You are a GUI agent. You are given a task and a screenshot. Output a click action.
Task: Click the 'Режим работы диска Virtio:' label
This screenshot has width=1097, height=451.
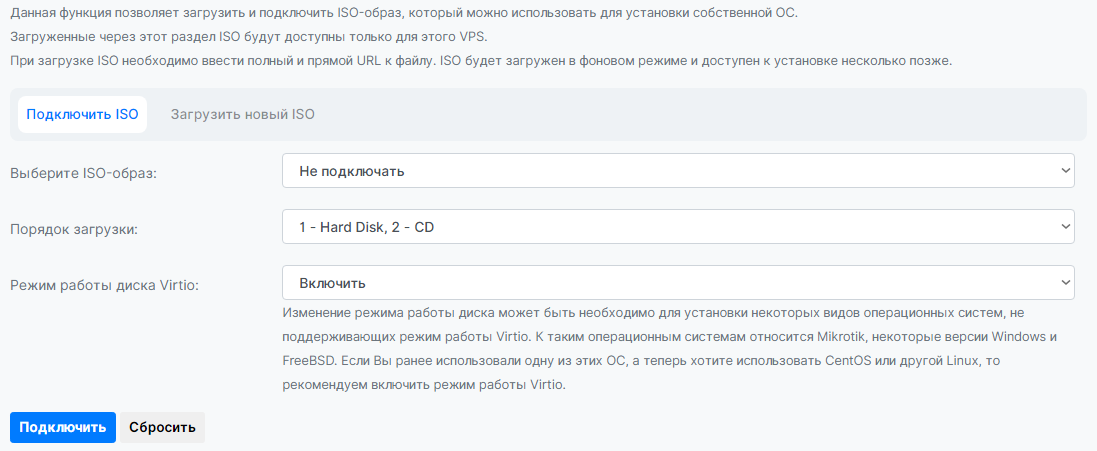click(104, 285)
